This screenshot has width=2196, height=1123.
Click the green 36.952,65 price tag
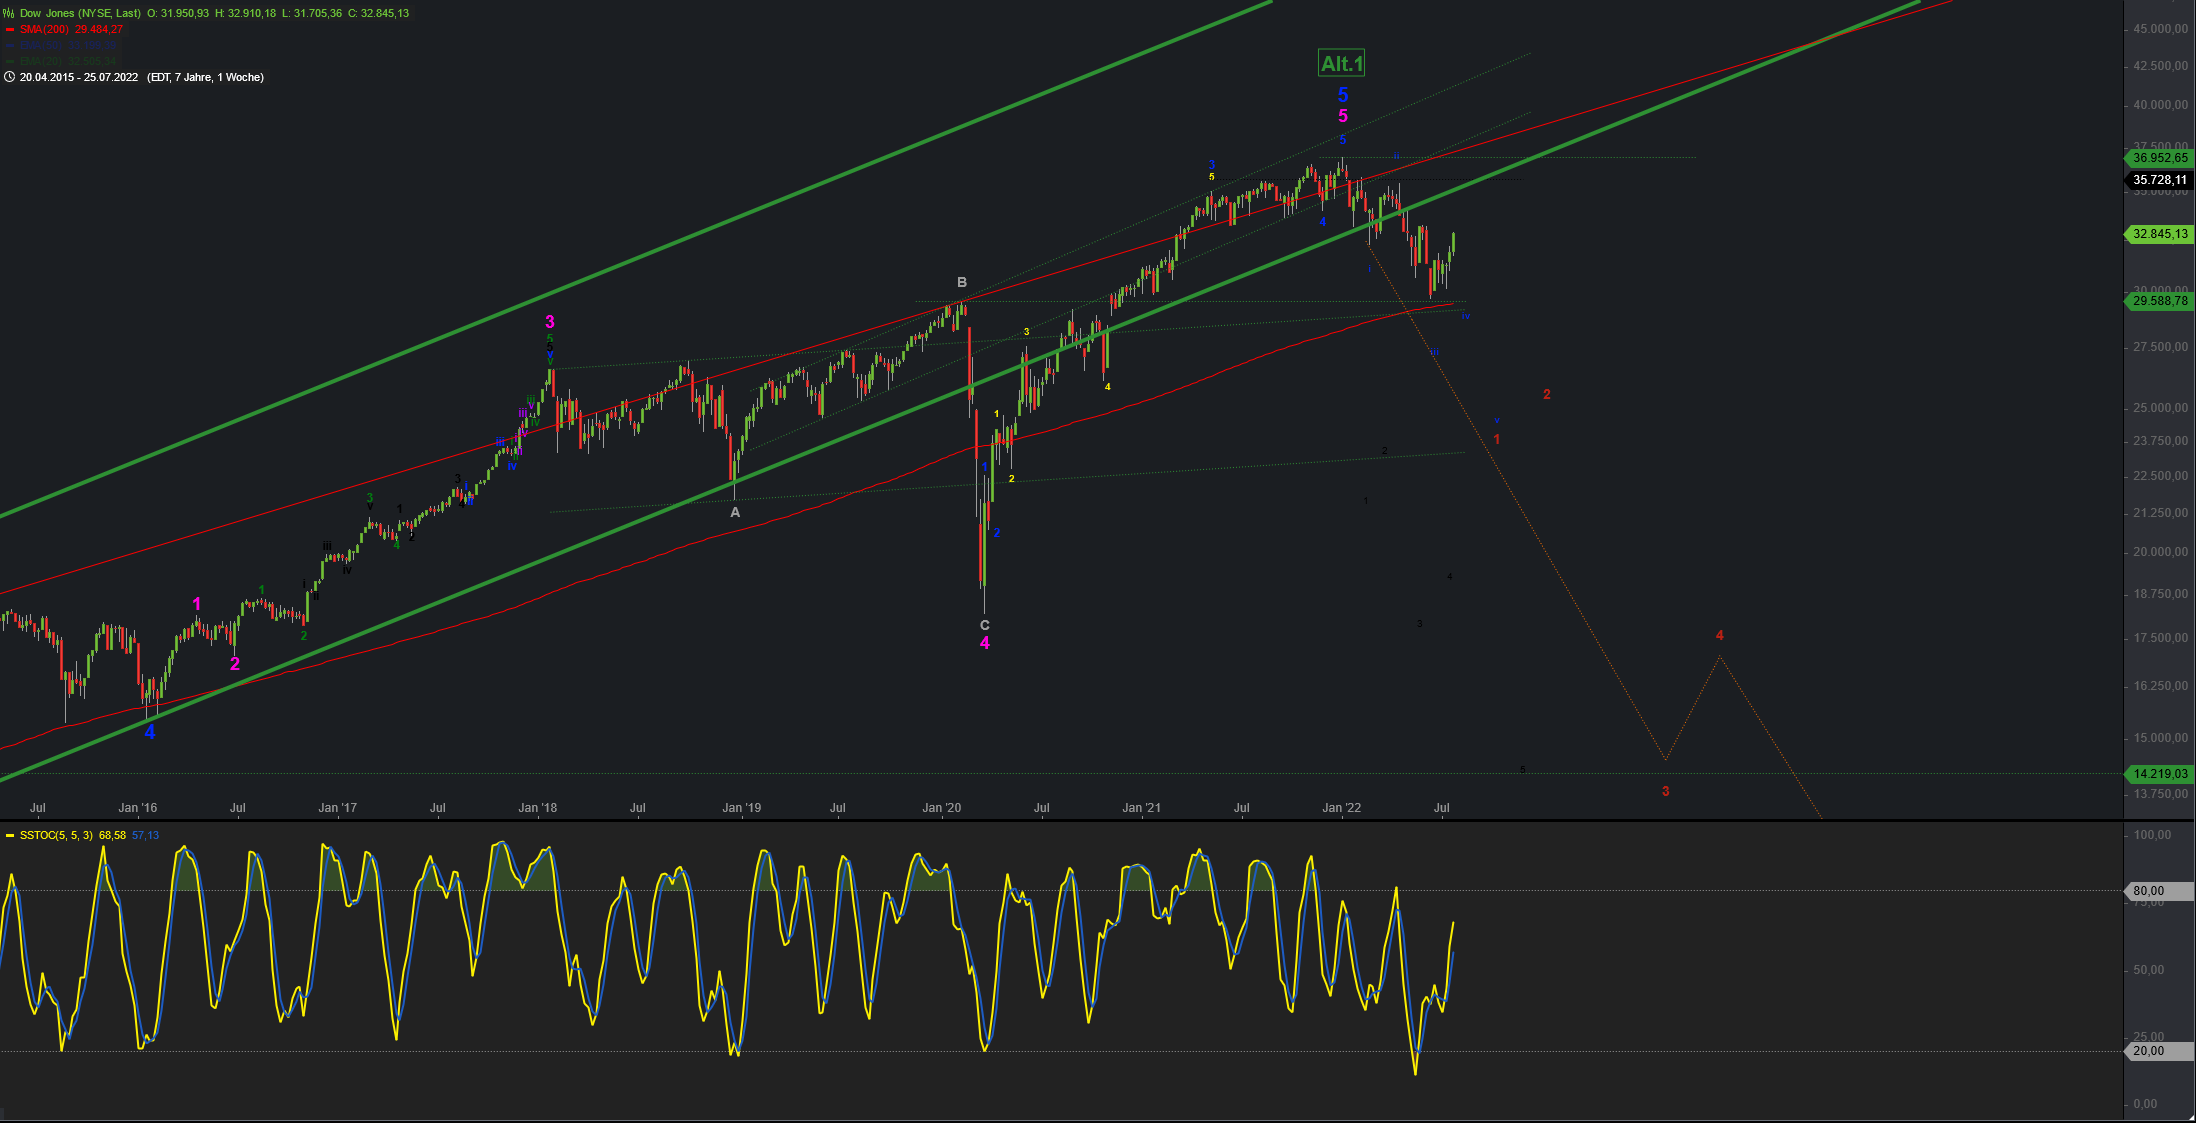(2160, 158)
